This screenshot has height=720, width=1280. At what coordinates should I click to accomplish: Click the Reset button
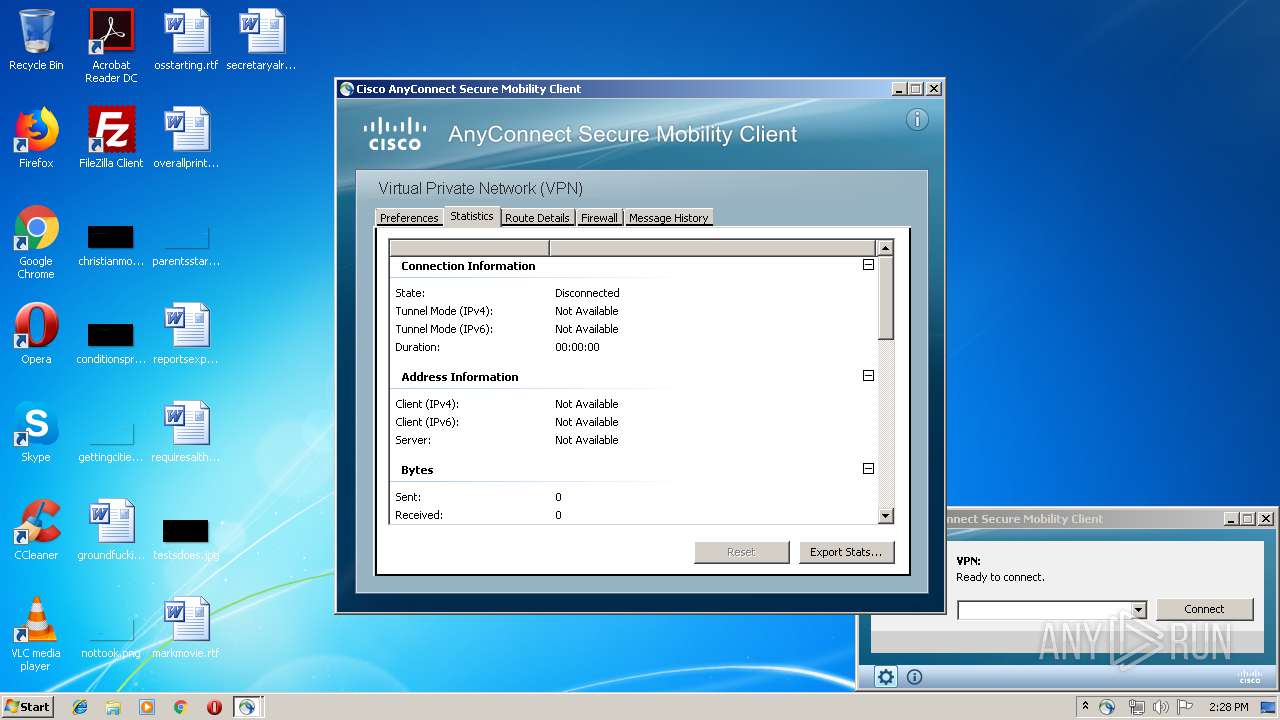point(741,552)
